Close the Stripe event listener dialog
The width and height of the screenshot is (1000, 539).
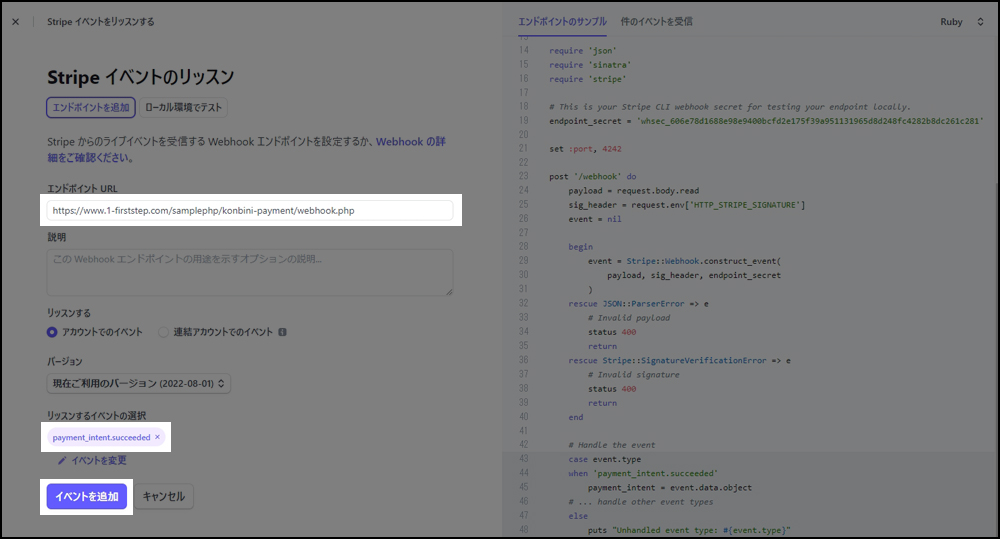[15, 22]
